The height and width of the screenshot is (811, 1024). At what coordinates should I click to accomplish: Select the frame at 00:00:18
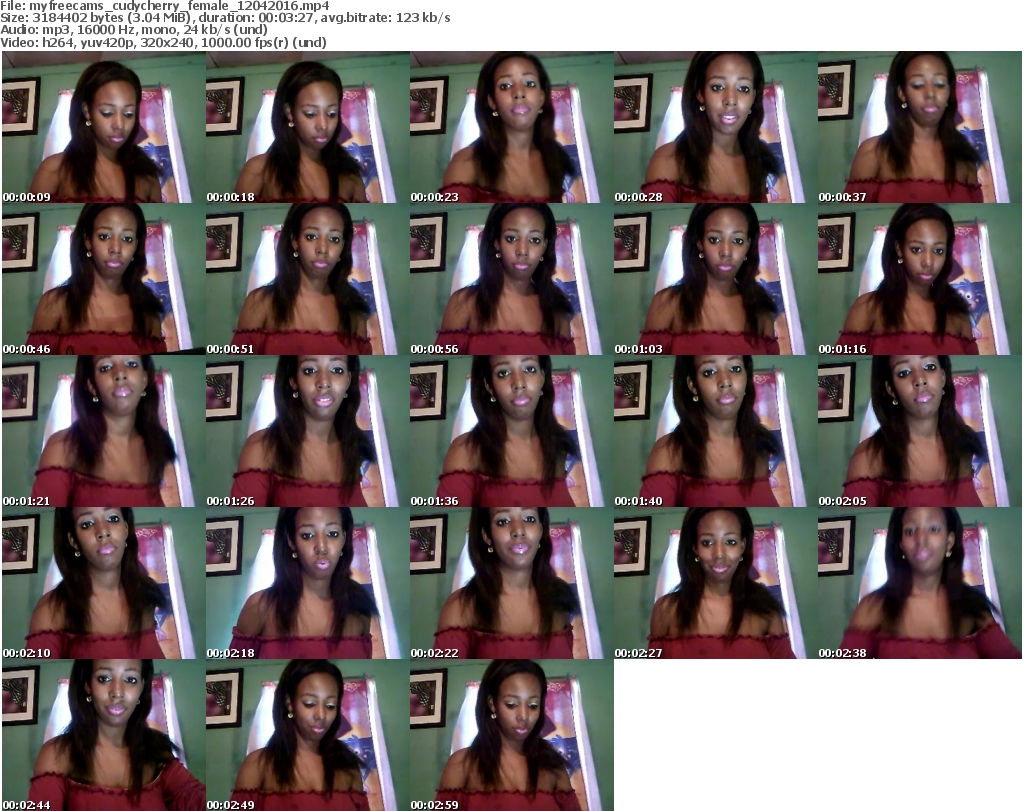pyautogui.click(x=306, y=128)
